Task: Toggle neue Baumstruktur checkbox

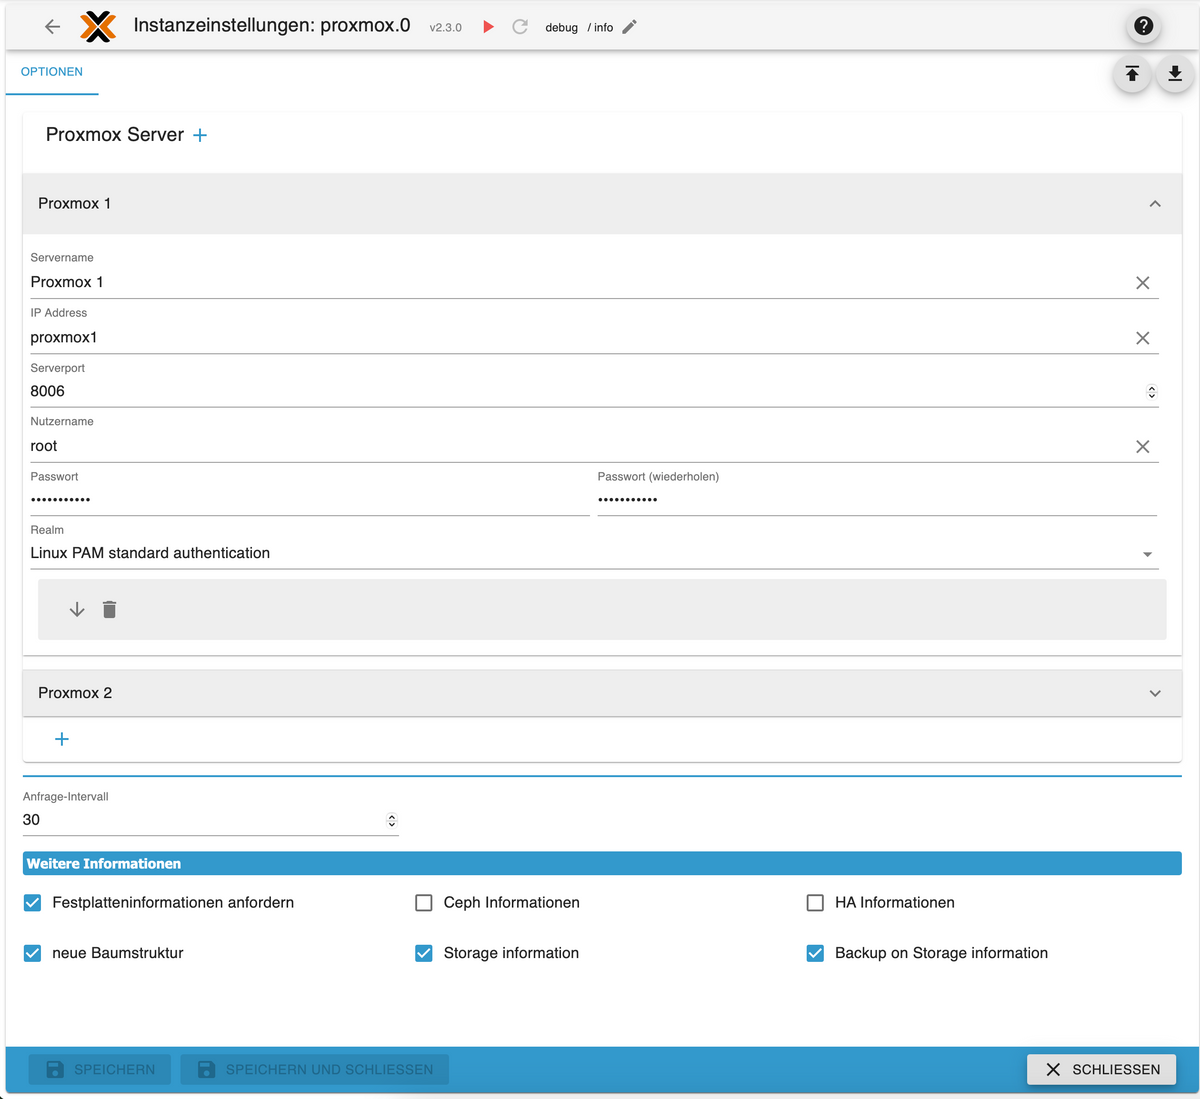Action: coord(33,954)
